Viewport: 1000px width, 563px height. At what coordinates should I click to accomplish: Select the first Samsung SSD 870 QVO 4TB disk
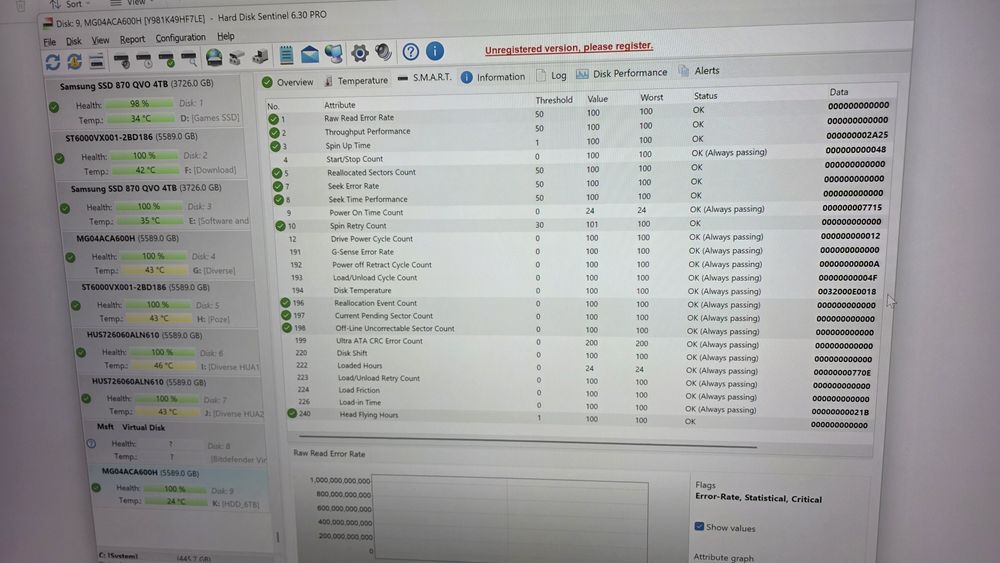(x=144, y=102)
